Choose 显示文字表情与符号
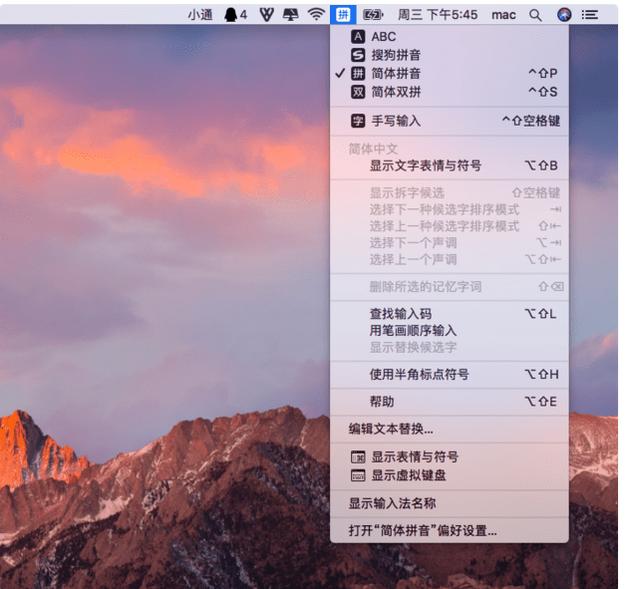The image size is (625, 589). tap(449, 165)
